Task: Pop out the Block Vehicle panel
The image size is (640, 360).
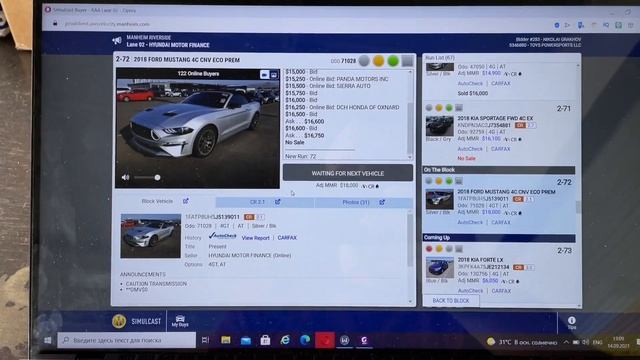Action: click(x=186, y=201)
